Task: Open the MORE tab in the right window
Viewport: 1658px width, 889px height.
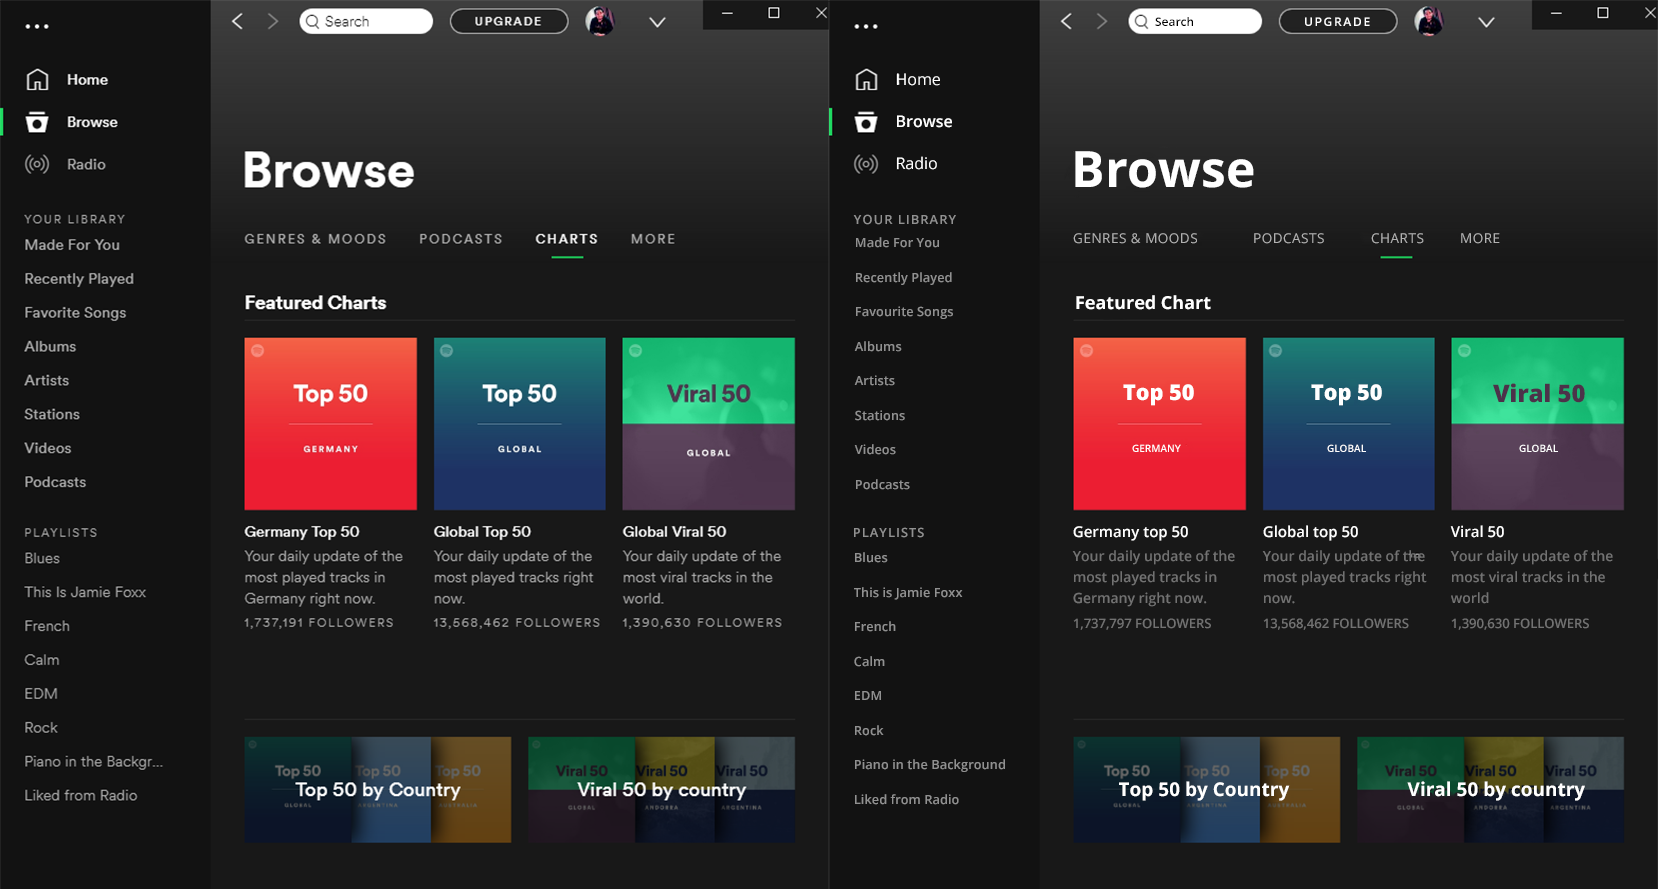Action: pyautogui.click(x=1479, y=239)
